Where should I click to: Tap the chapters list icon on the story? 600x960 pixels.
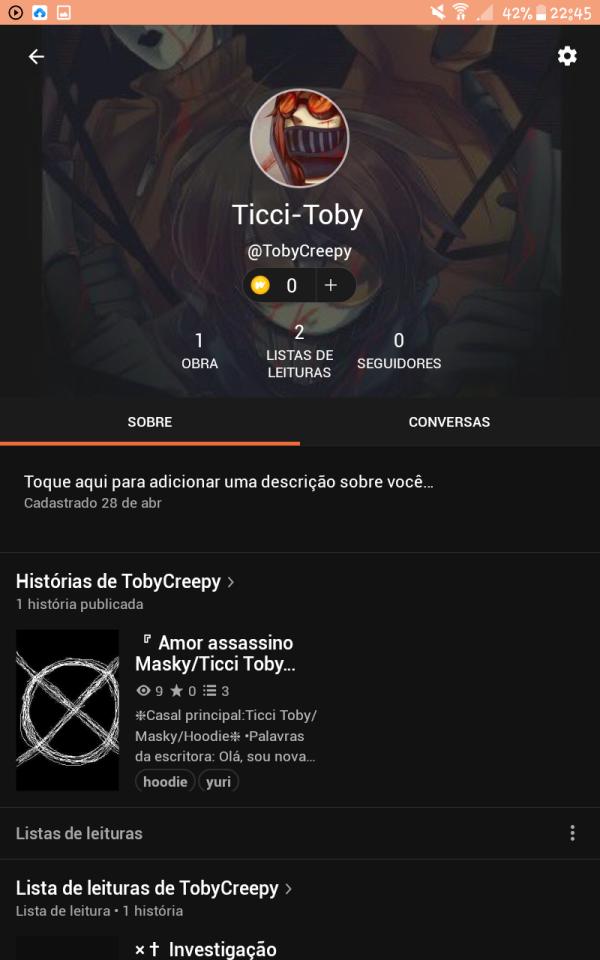[x=210, y=691]
